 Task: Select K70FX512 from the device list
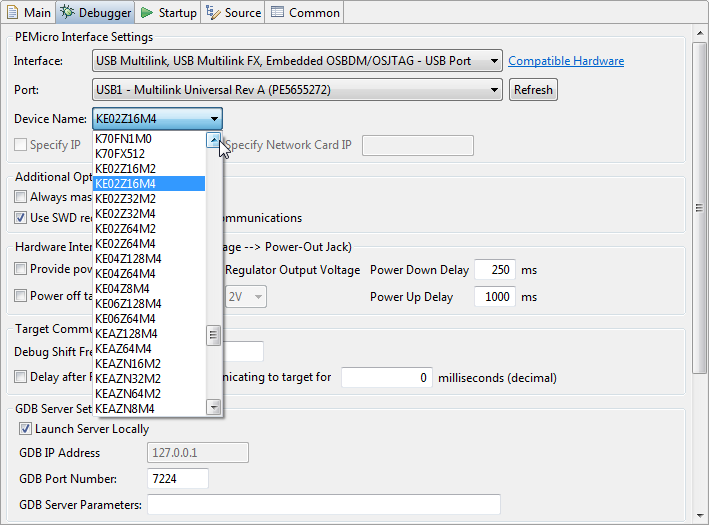(x=149, y=154)
